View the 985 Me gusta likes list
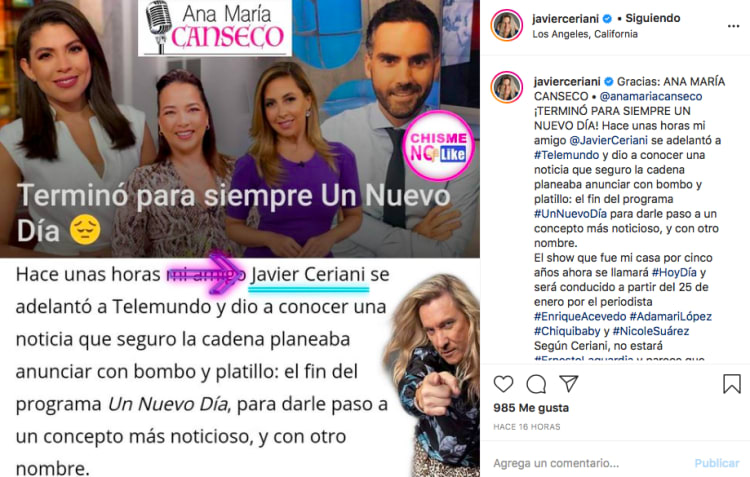This screenshot has width=750, height=477. [531, 408]
